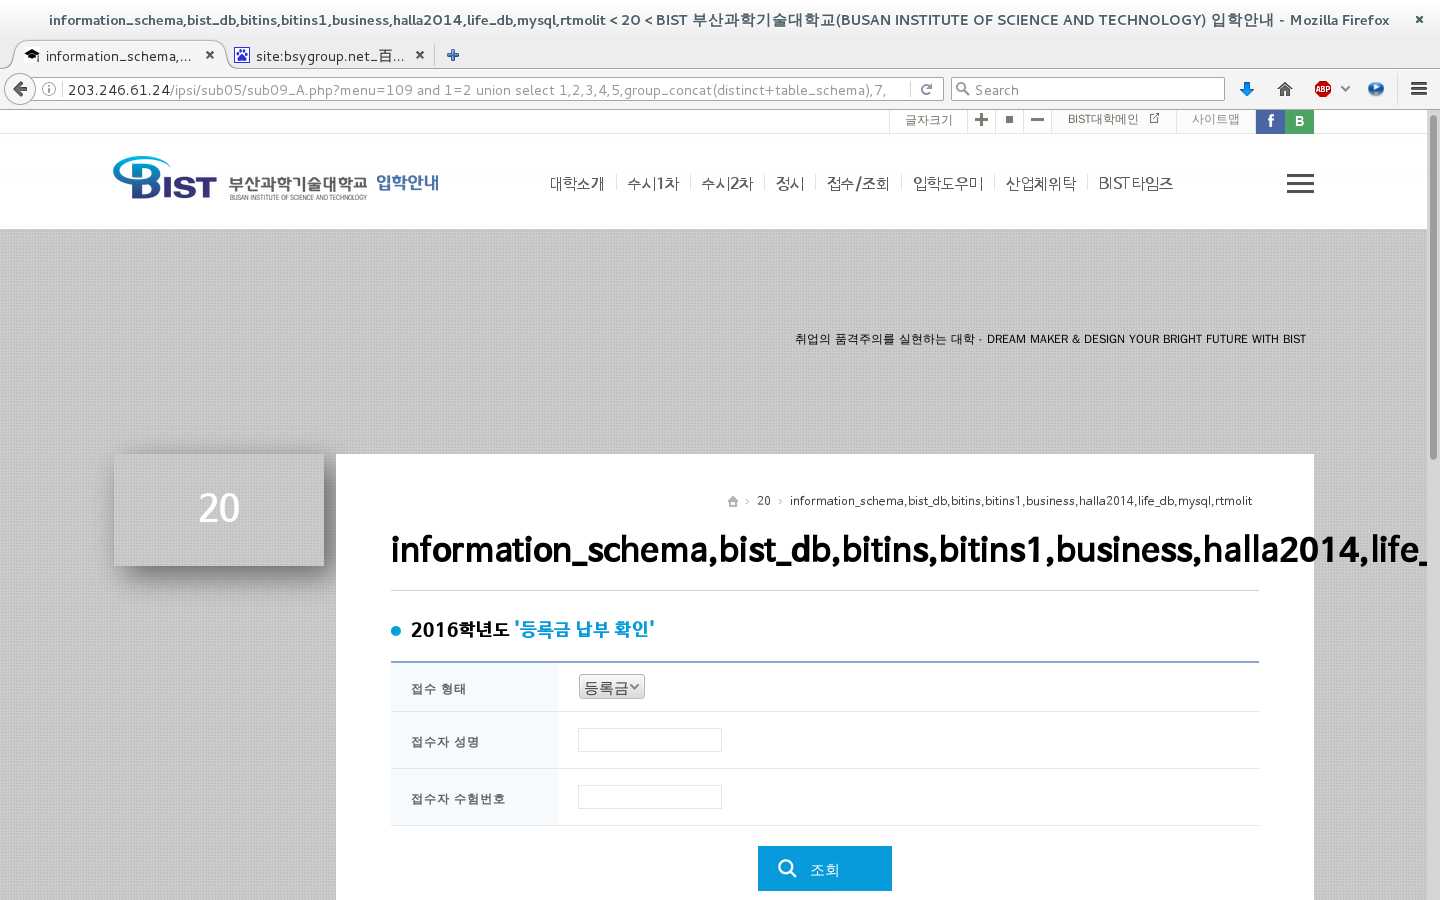Click the 접수자 수험번호 input field
The width and height of the screenshot is (1440, 900).
pos(650,797)
